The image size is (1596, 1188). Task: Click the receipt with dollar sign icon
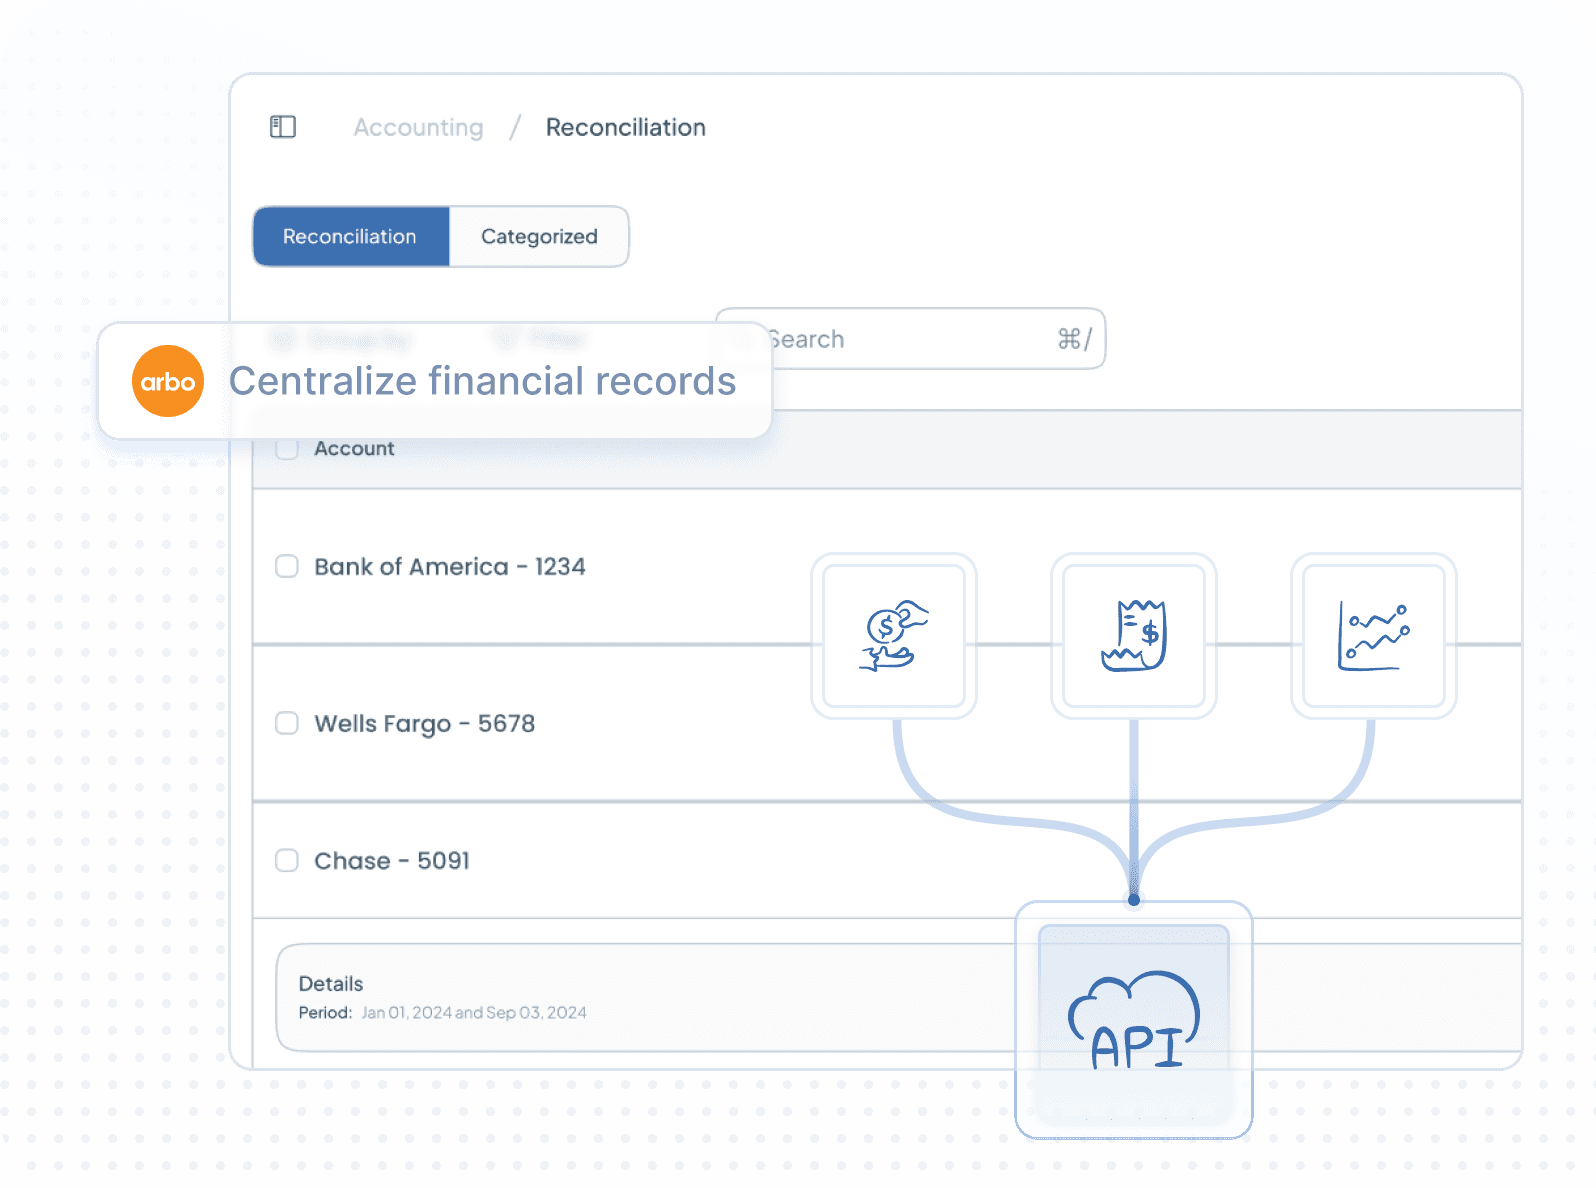(1134, 636)
